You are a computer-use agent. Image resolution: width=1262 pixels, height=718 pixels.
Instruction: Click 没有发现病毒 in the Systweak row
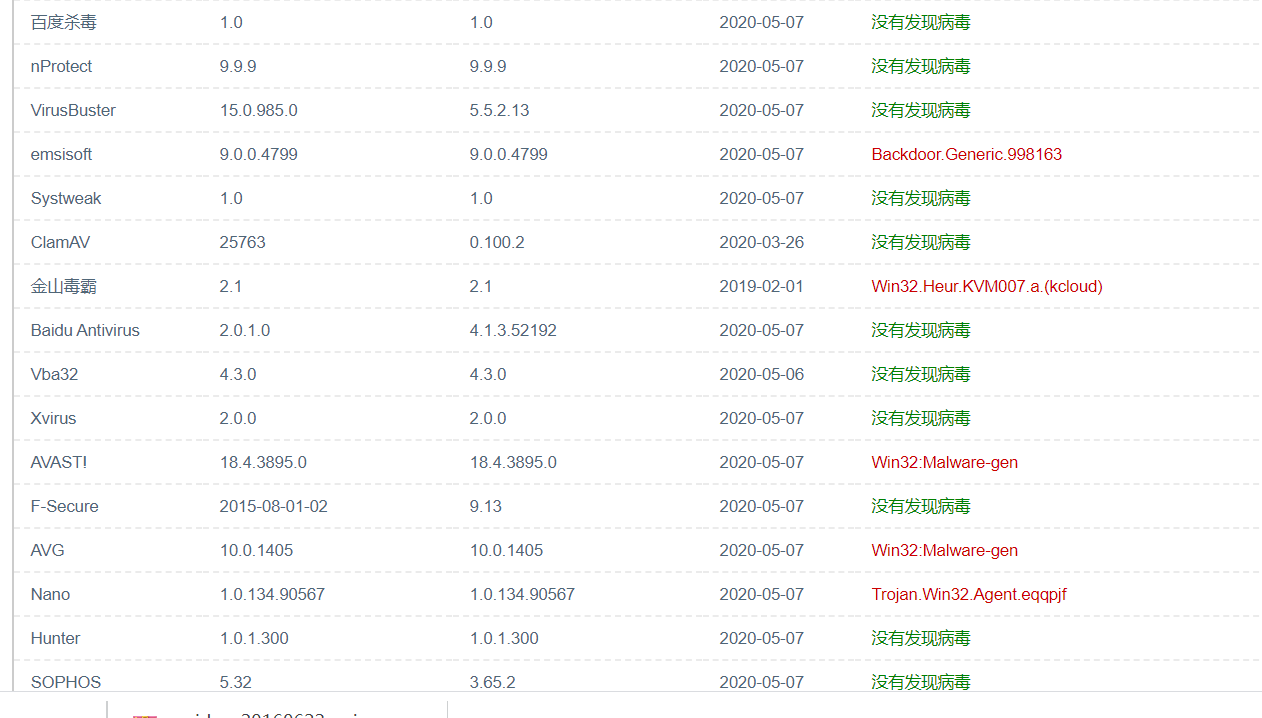click(921, 198)
